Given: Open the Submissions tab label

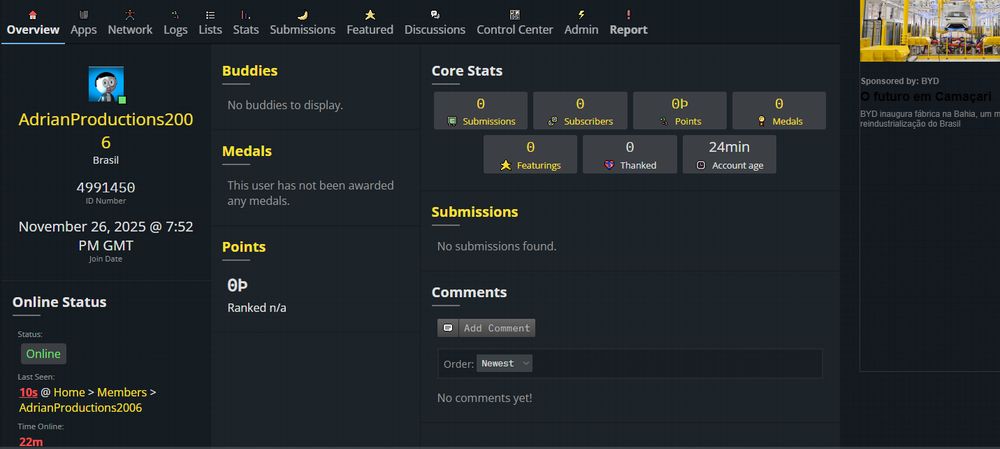Looking at the screenshot, I should pos(302,30).
